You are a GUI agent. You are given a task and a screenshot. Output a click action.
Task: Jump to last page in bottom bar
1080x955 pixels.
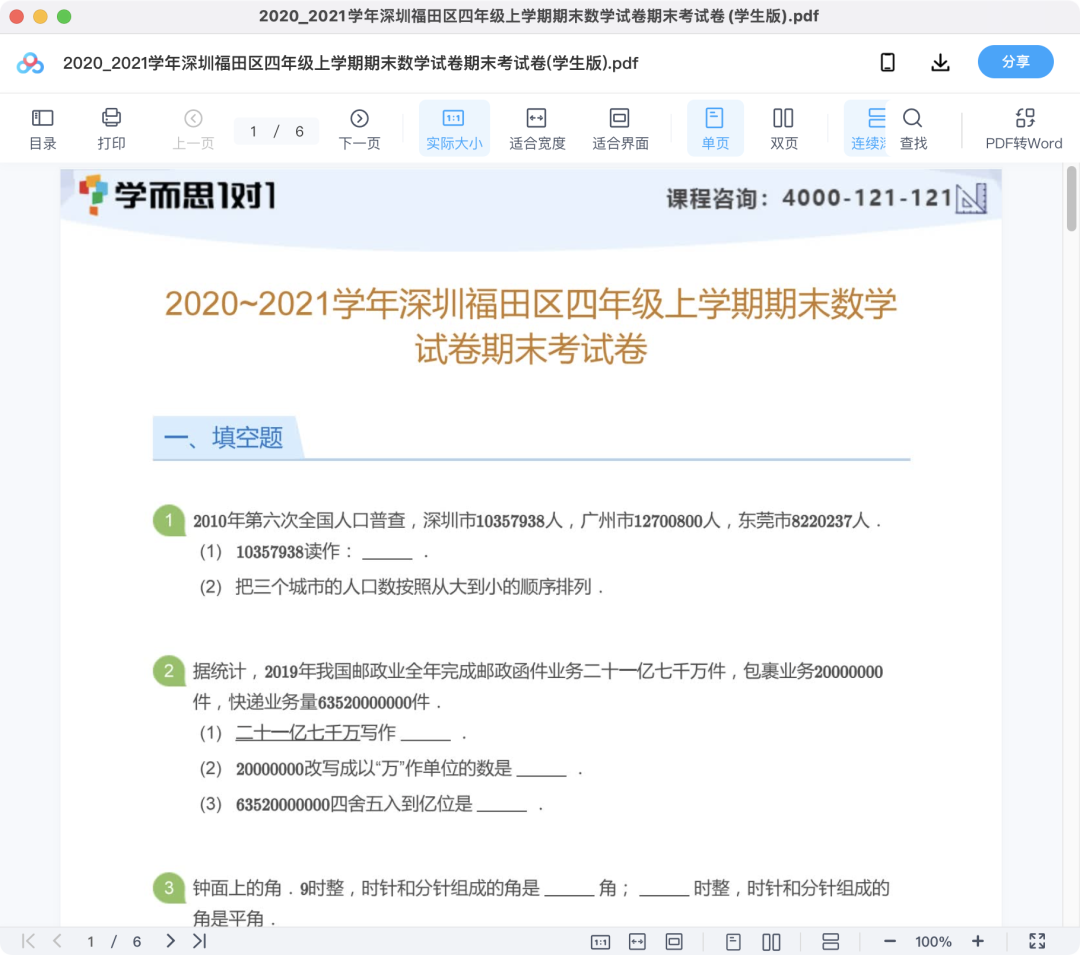coord(200,941)
